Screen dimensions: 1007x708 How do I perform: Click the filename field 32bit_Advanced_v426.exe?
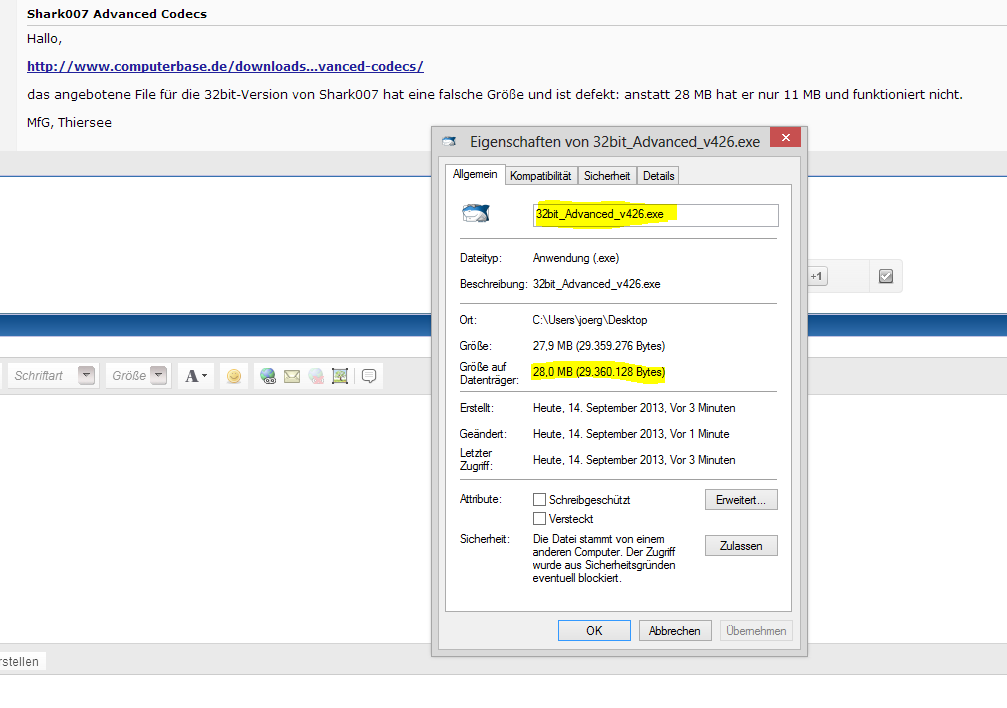[656, 215]
